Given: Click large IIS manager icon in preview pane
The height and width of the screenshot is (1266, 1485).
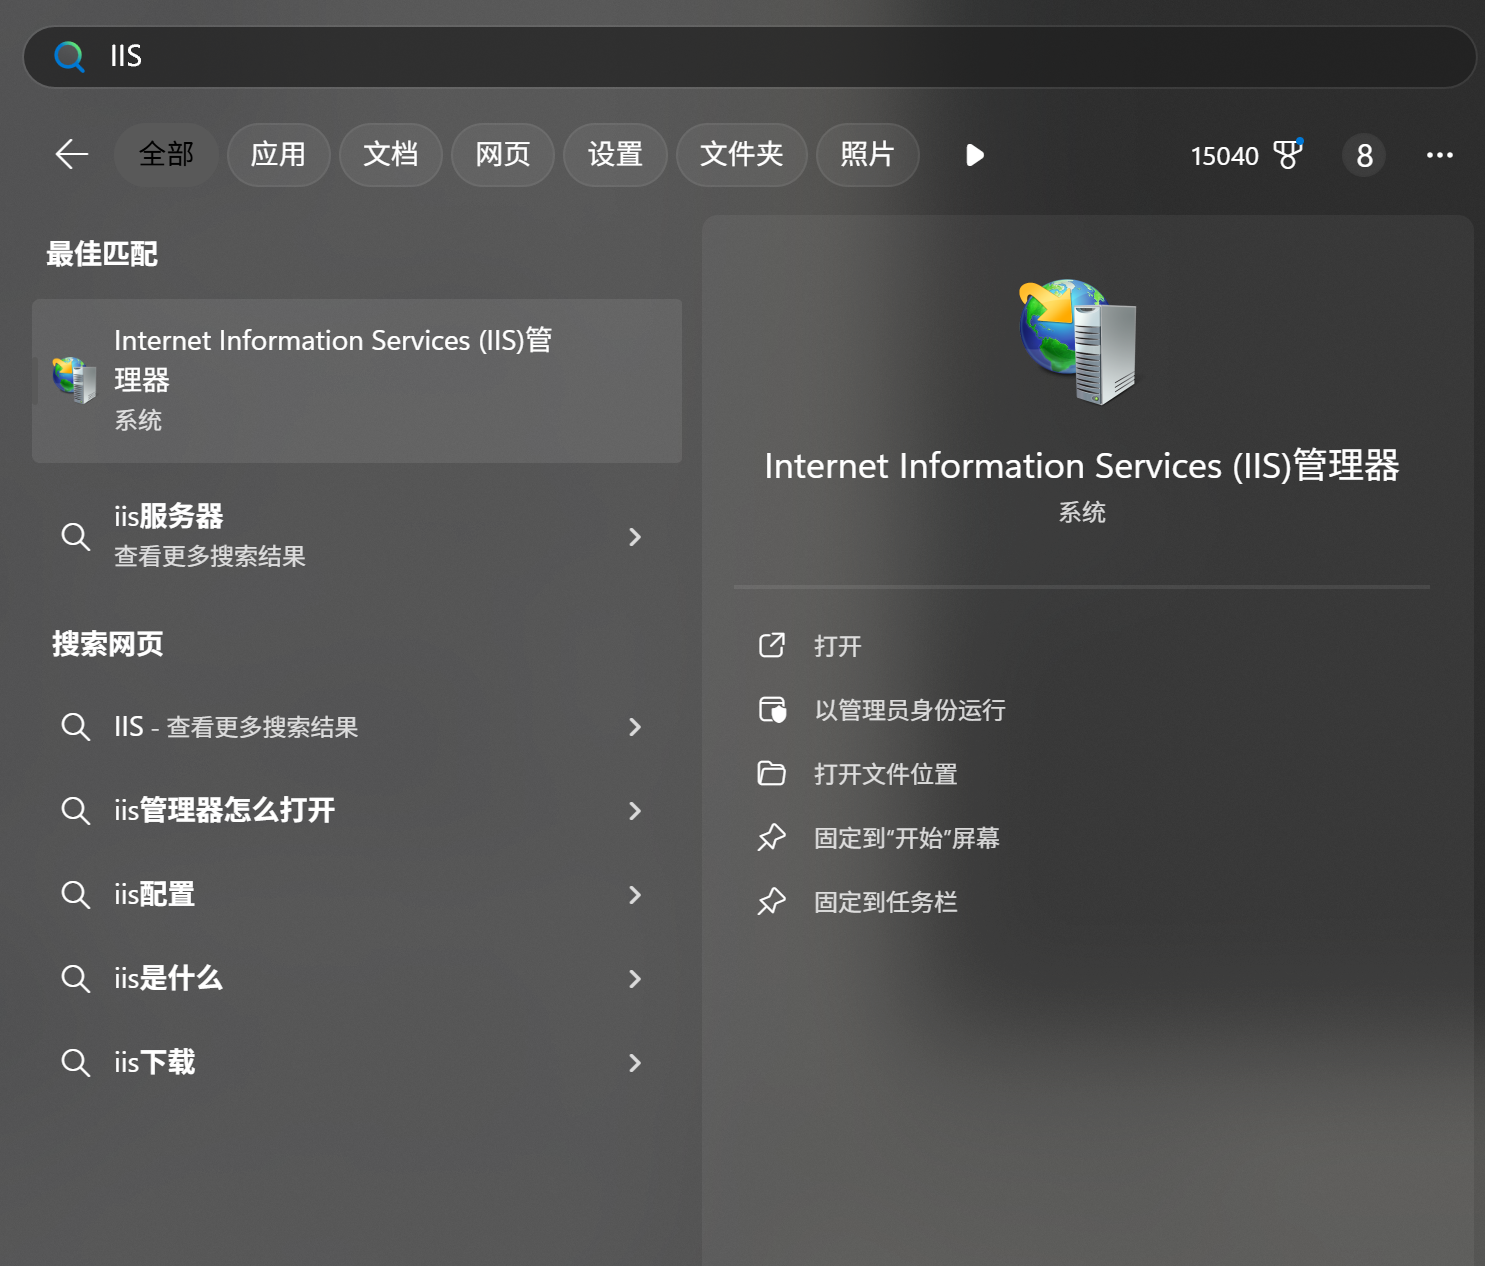Looking at the screenshot, I should pos(1079,341).
